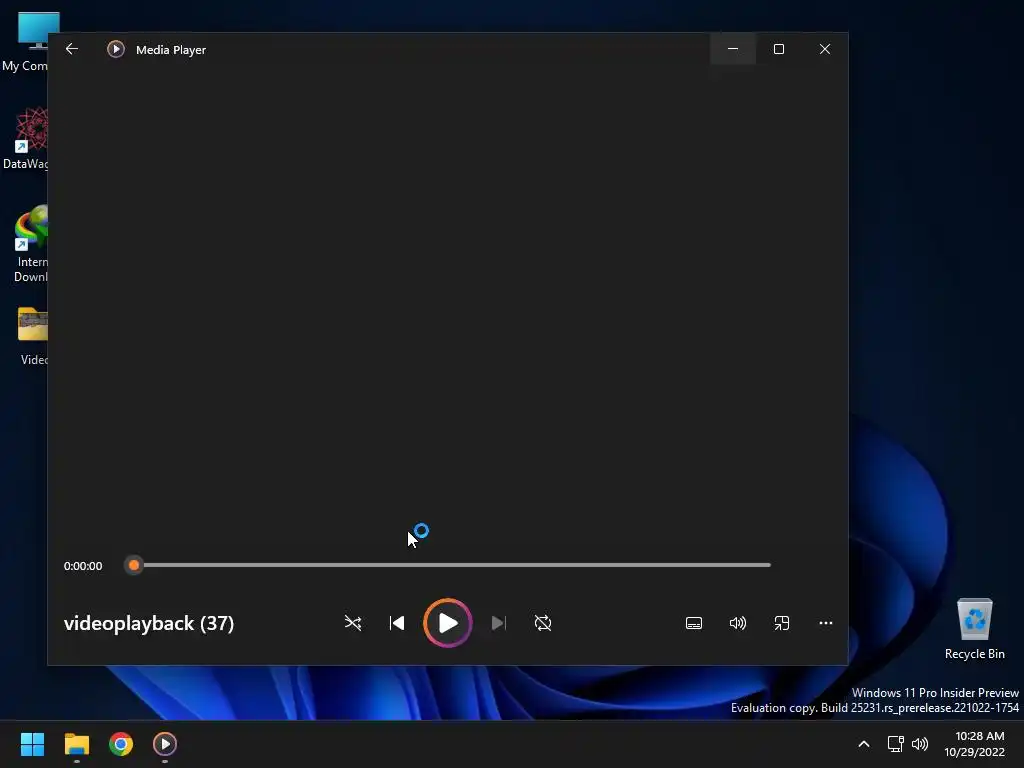
Task: Select the My Computer desktop icon
Action: [x=25, y=42]
